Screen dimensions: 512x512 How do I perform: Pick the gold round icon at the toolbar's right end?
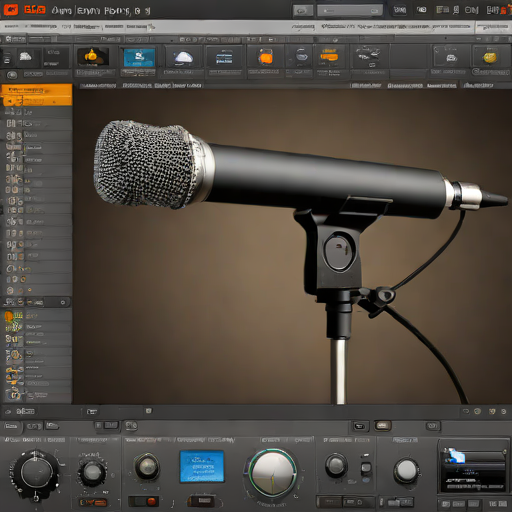click(489, 57)
